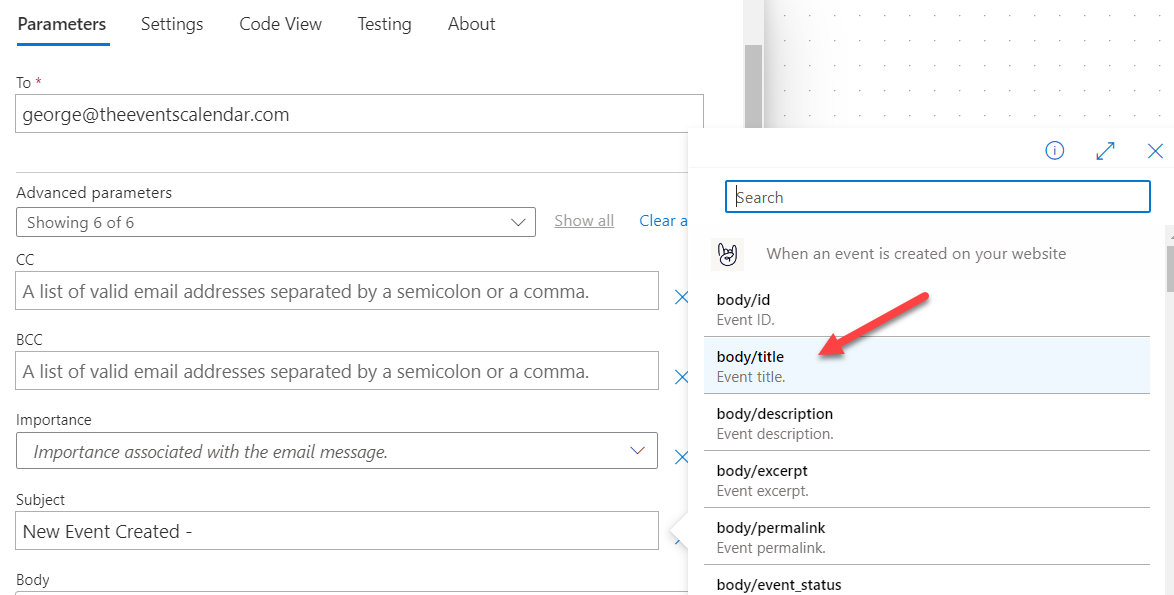Screen dimensions: 1174x595
Task: Expand the dynamic content panel to full size
Action: (1105, 151)
